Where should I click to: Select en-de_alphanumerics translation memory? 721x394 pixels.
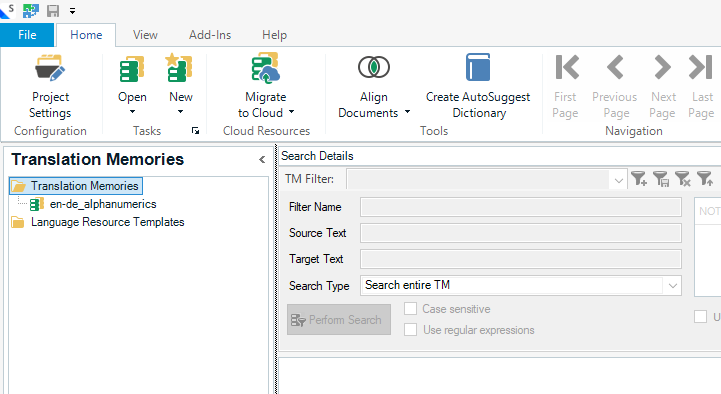(103, 204)
